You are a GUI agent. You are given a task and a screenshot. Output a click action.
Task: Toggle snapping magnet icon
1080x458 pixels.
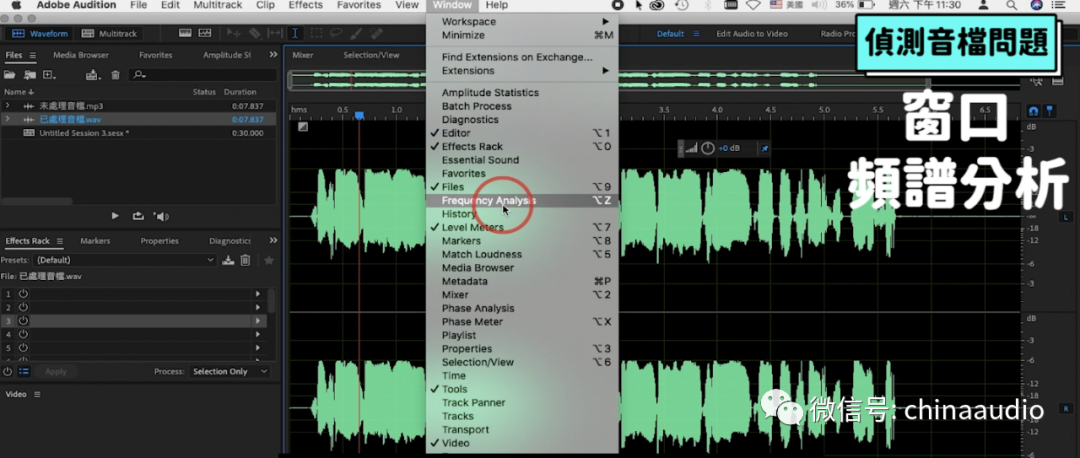pos(1033,110)
